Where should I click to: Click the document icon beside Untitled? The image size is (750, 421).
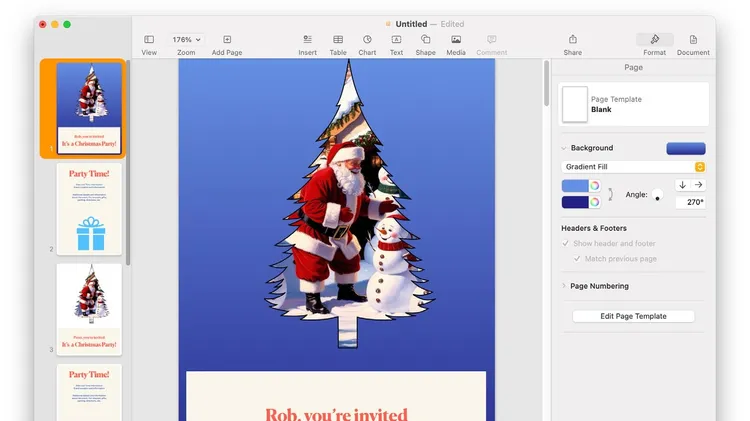tap(388, 23)
